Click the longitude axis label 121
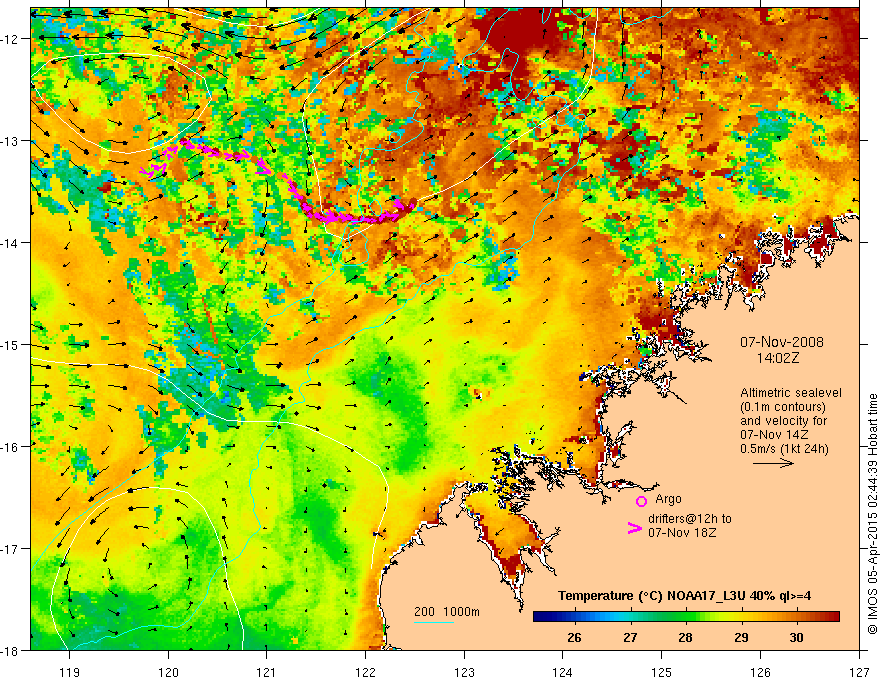Image resolution: width=880 pixels, height=680 pixels. (x=267, y=672)
